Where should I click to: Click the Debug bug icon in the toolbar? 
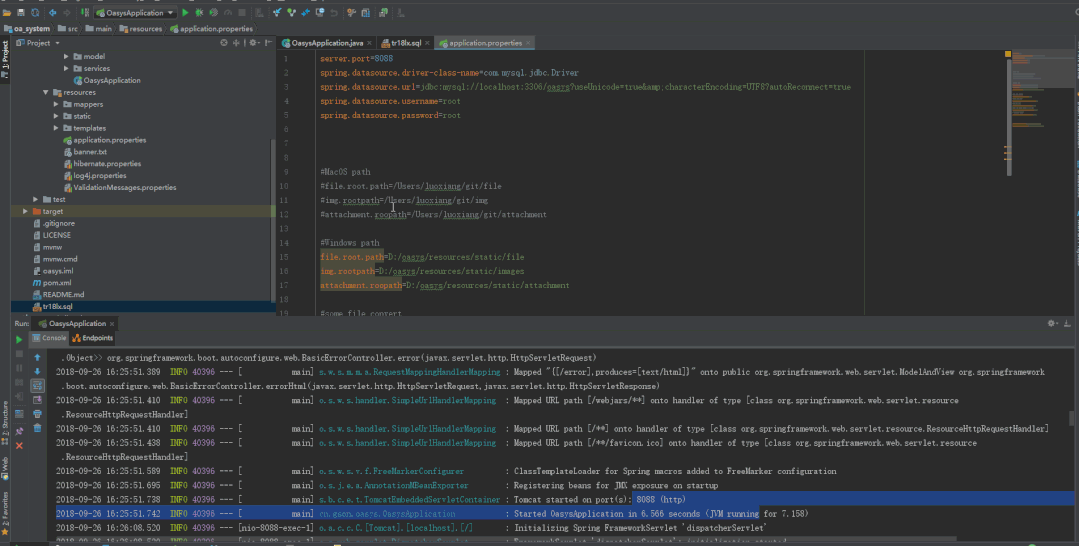coord(199,13)
